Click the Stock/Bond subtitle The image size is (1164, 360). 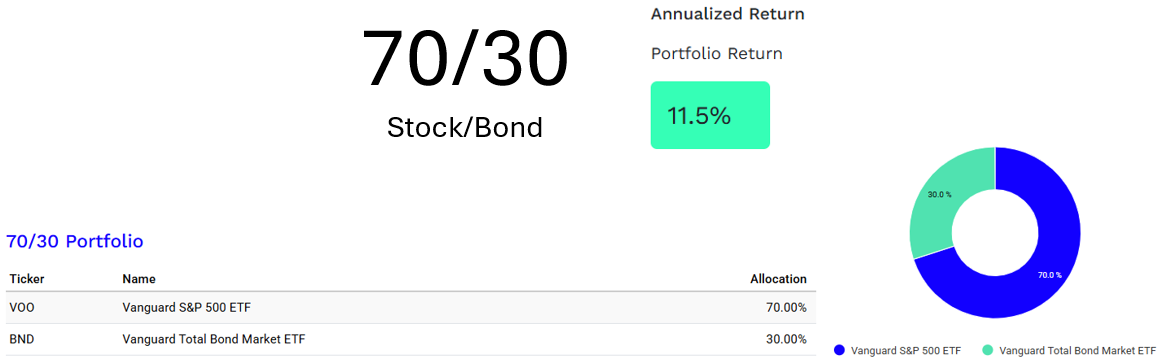pyautogui.click(x=465, y=127)
